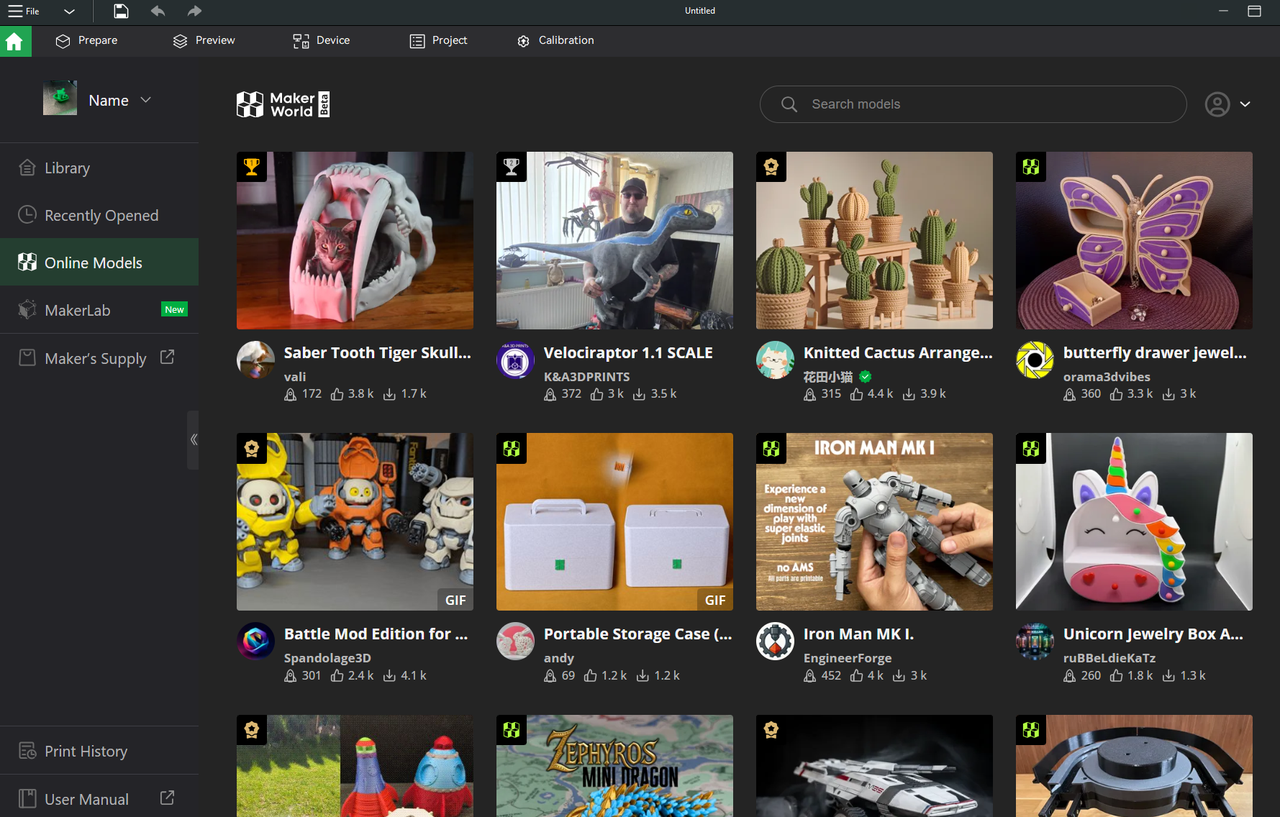This screenshot has height=817, width=1280.
Task: Click the download icon under Unicorn Jewelry Box
Action: coord(1169,676)
